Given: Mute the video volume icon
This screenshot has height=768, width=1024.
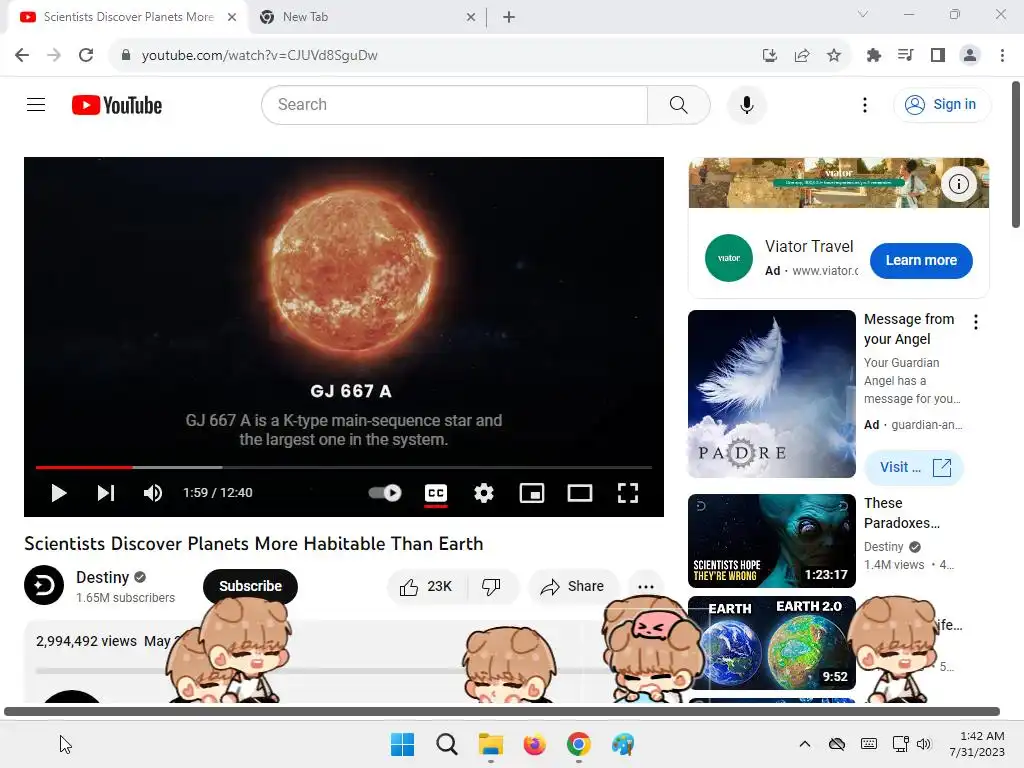Looking at the screenshot, I should coord(153,493).
